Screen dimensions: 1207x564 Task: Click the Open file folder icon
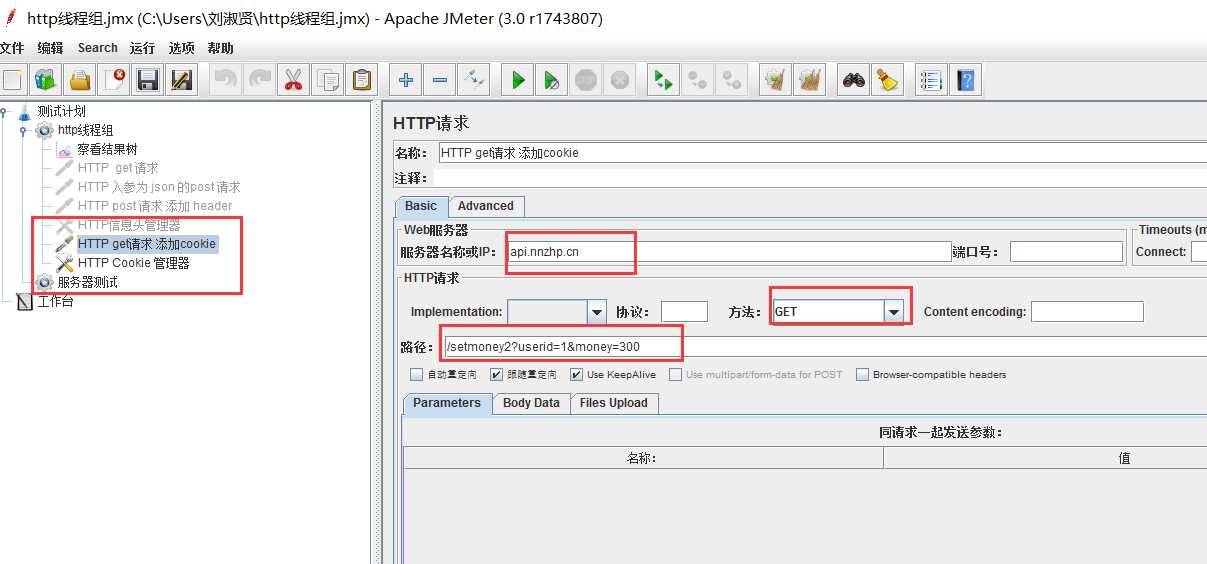(80, 80)
